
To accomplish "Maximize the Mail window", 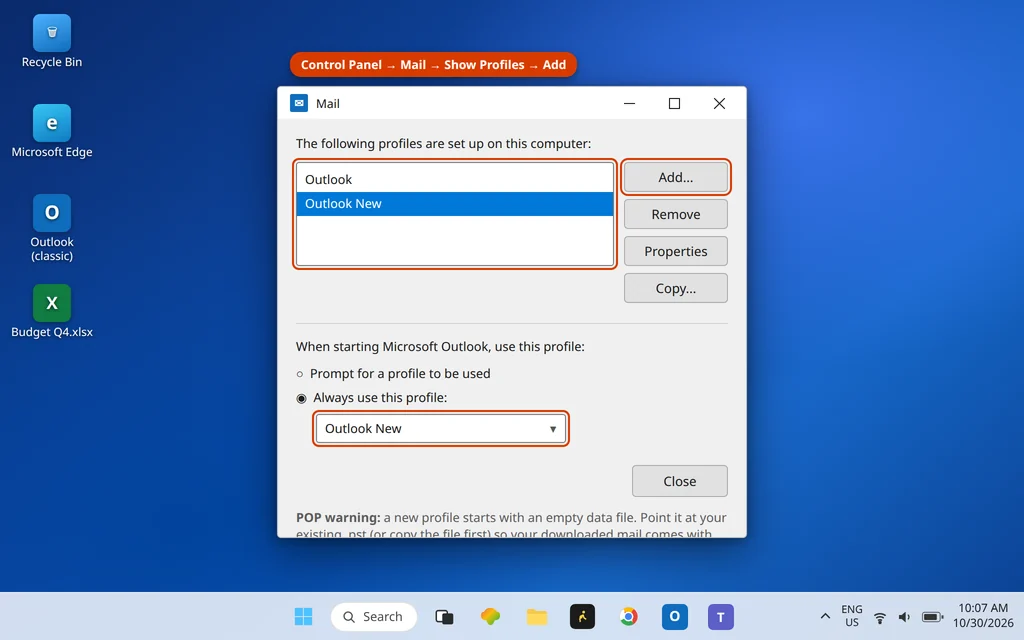I will [674, 103].
